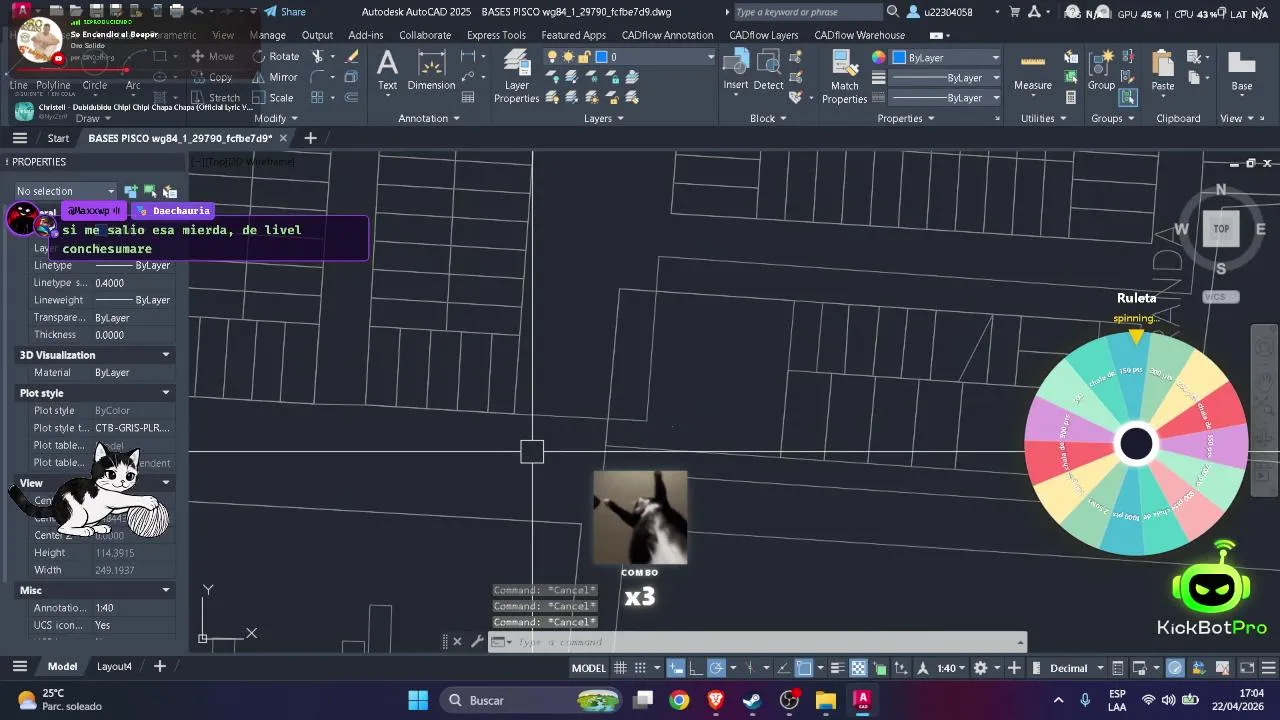Toggle transparency display on status bar
Screen dimensions: 1280x720
click(858, 668)
